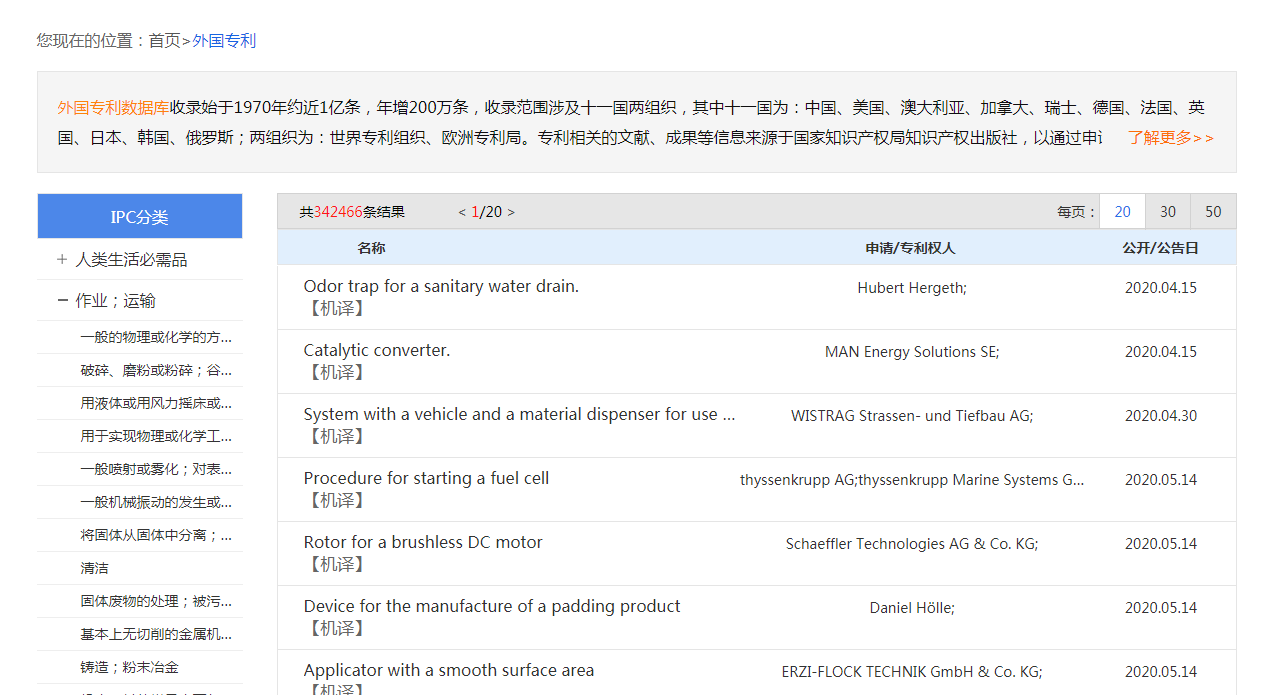Screen dimensions: 1262x695
Task: Click 机译 under Catalytic converter
Action: [x=336, y=373]
